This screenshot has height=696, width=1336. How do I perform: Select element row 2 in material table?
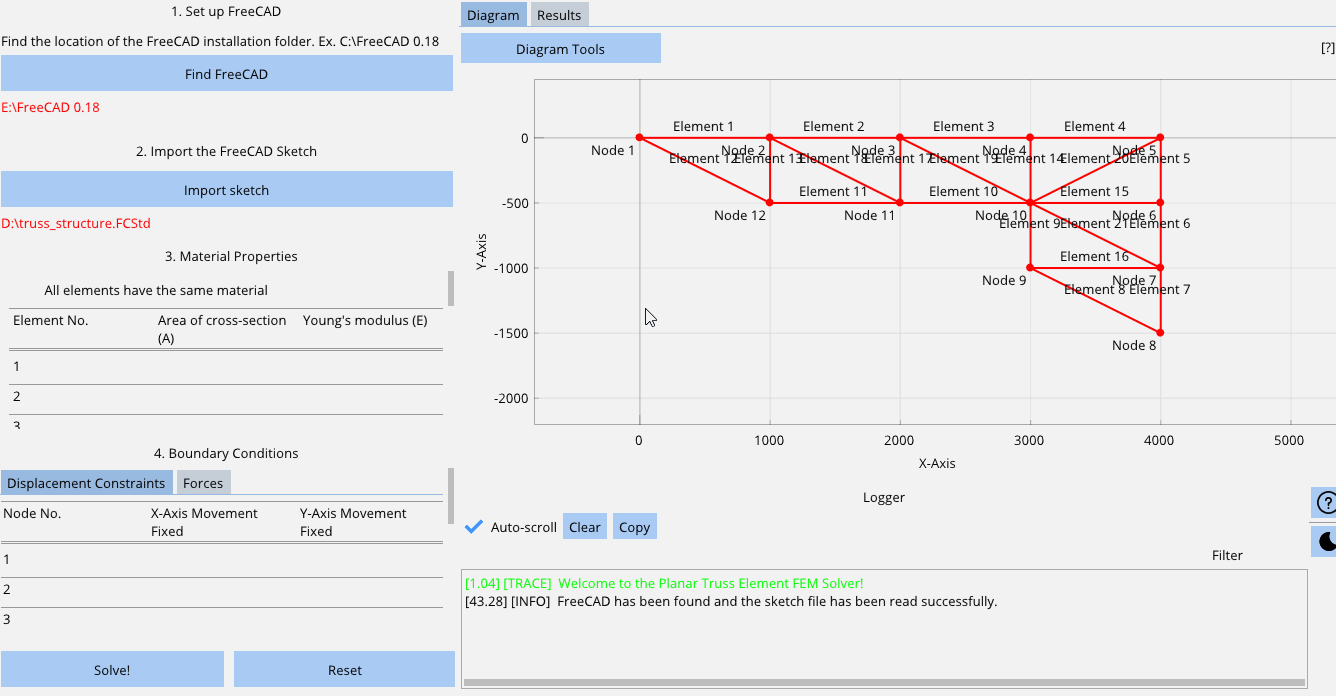coord(226,396)
